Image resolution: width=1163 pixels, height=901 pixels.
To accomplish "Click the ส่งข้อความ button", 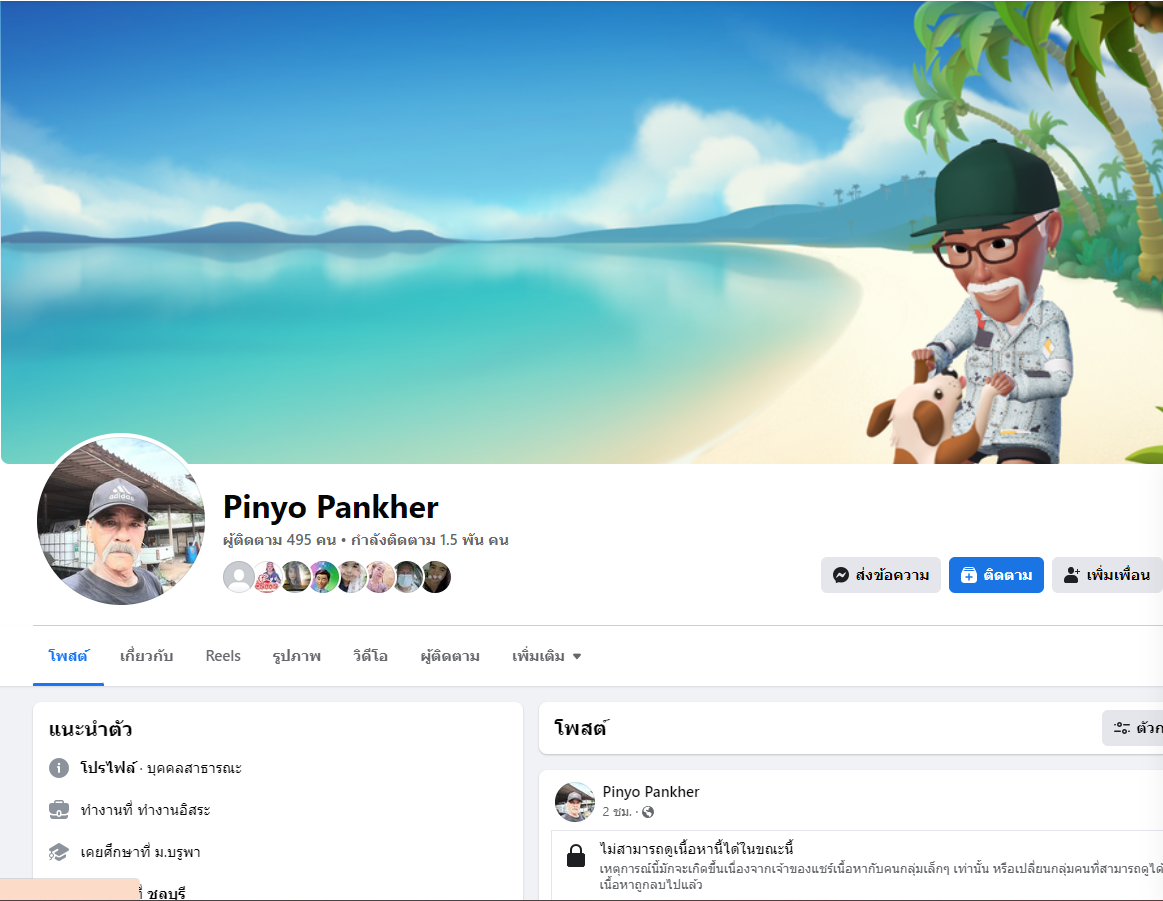I will click(x=880, y=575).
